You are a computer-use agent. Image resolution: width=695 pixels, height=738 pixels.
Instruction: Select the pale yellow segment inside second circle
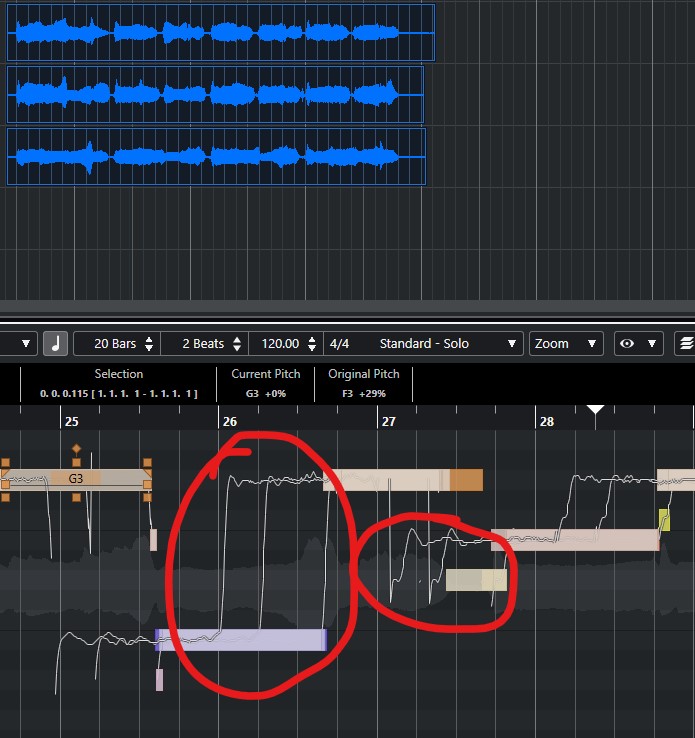point(476,580)
